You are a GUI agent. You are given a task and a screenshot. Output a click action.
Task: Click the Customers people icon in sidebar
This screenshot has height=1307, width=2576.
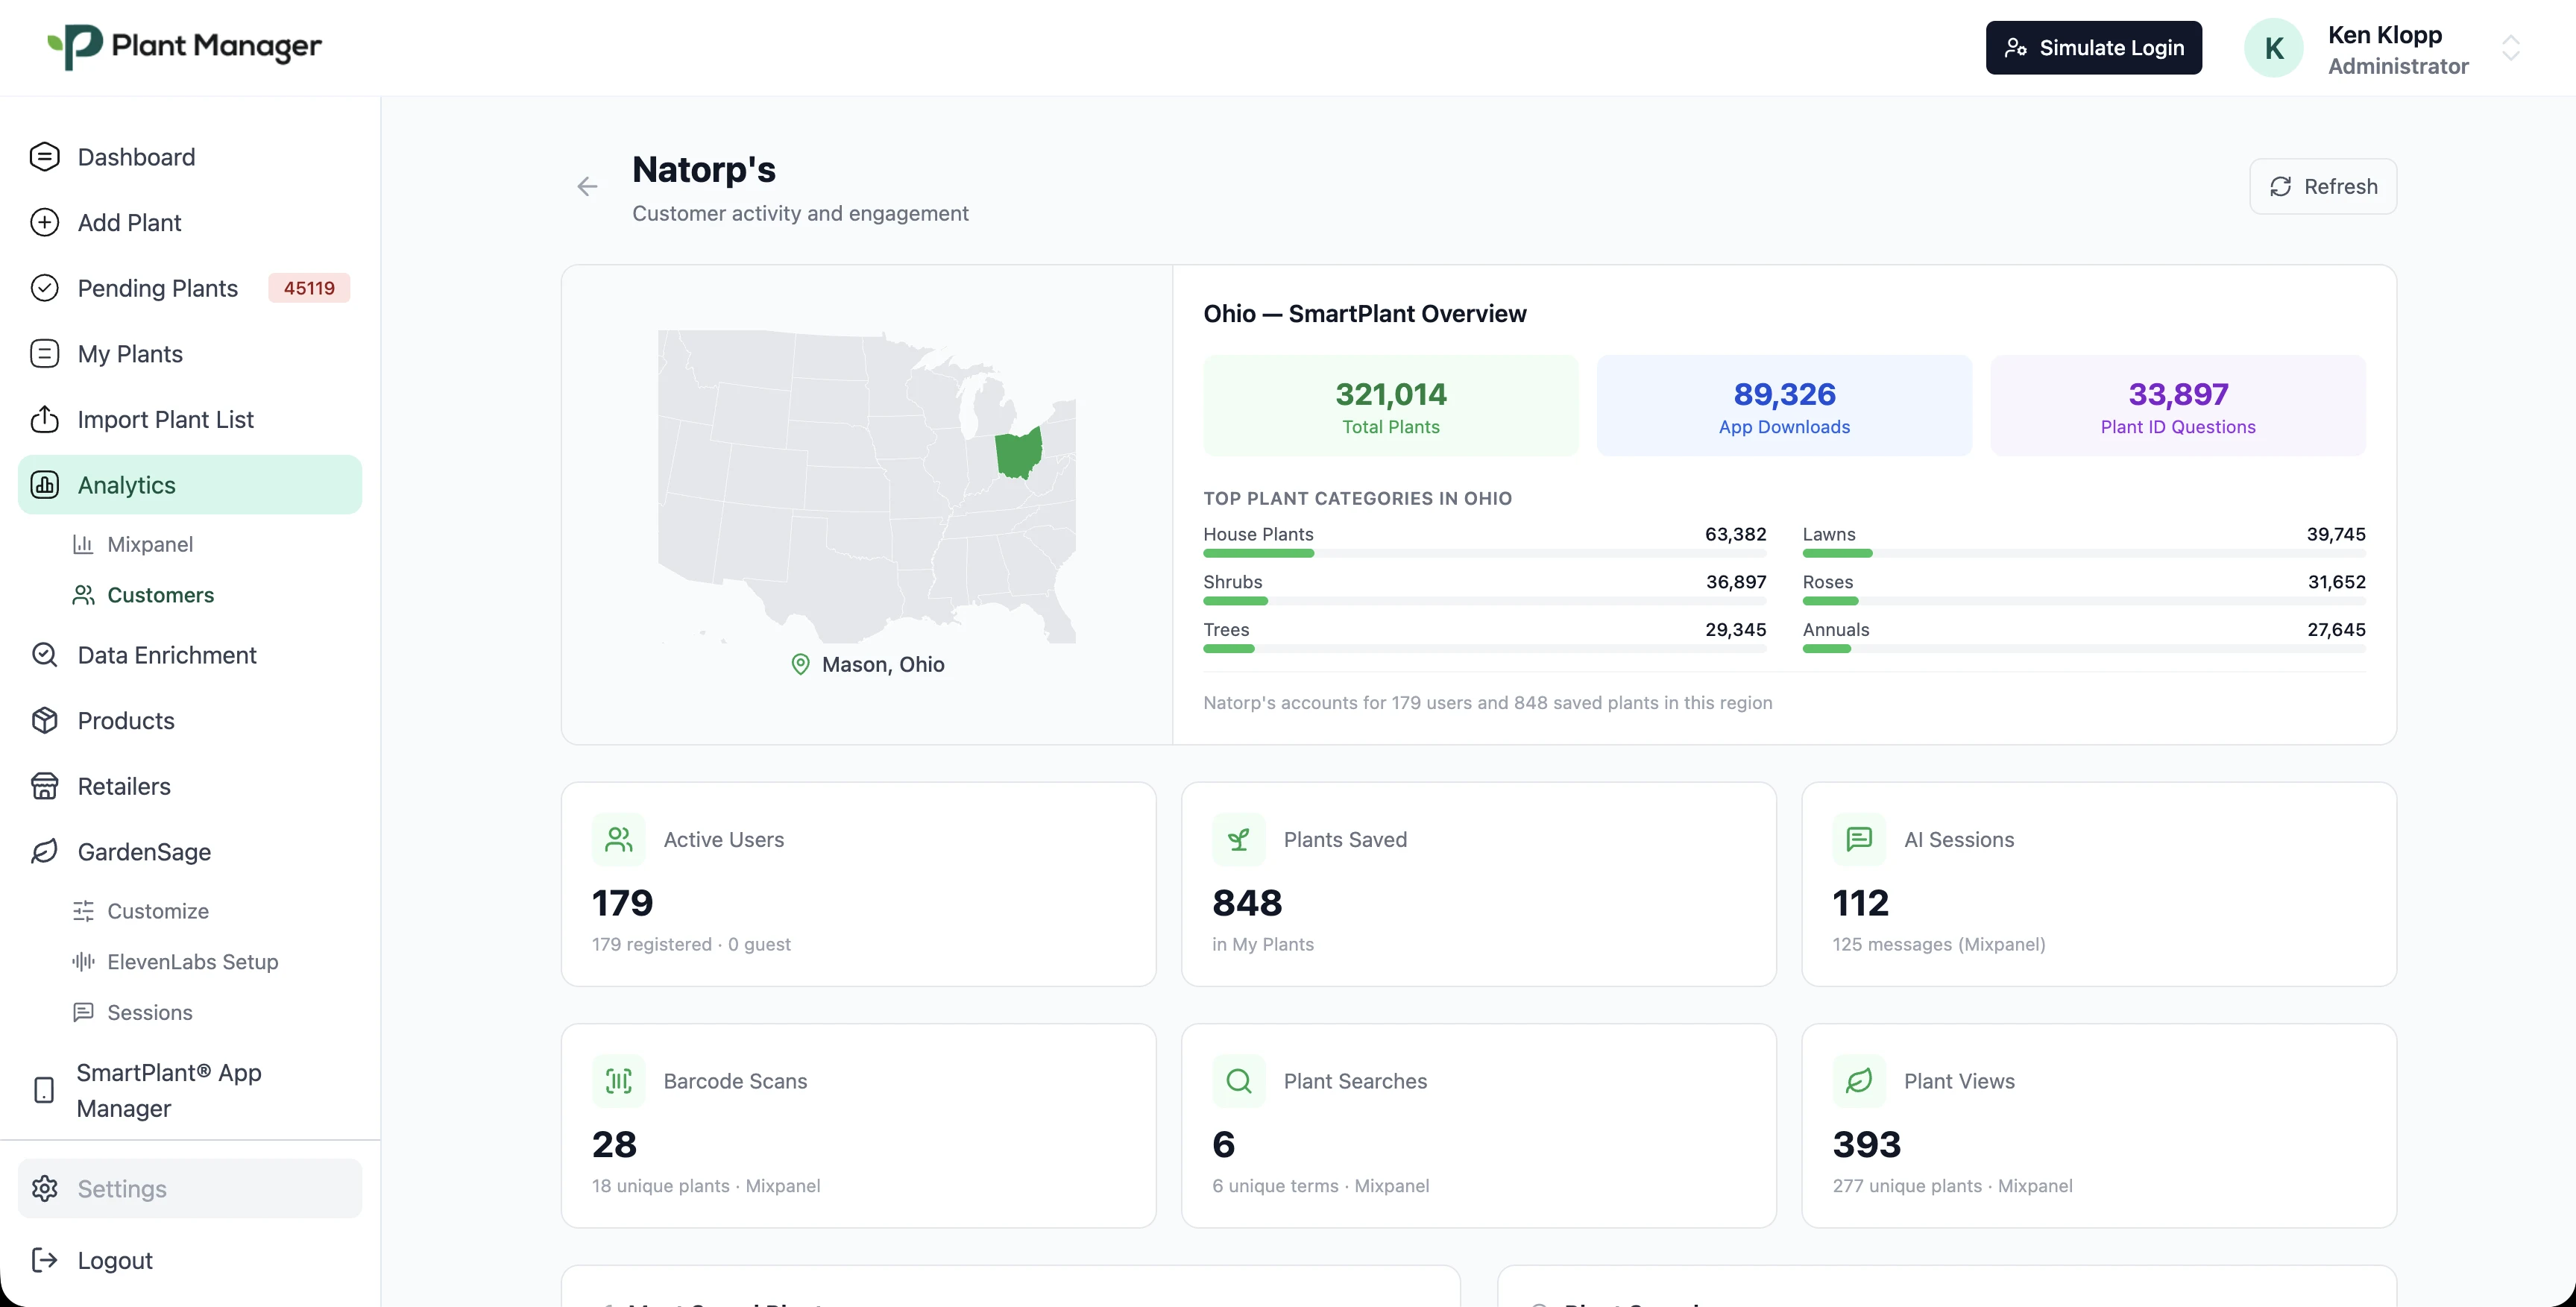point(83,595)
